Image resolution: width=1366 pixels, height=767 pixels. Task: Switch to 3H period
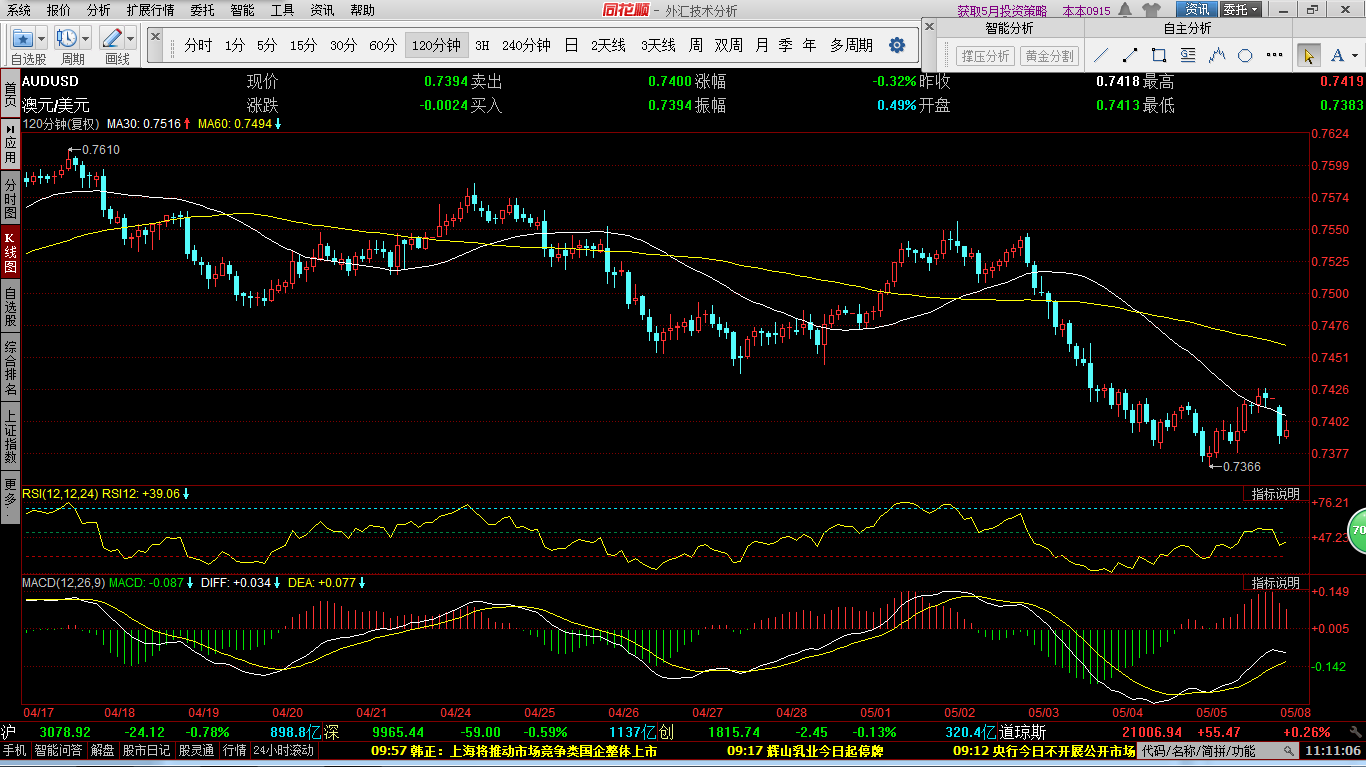pyautogui.click(x=483, y=45)
